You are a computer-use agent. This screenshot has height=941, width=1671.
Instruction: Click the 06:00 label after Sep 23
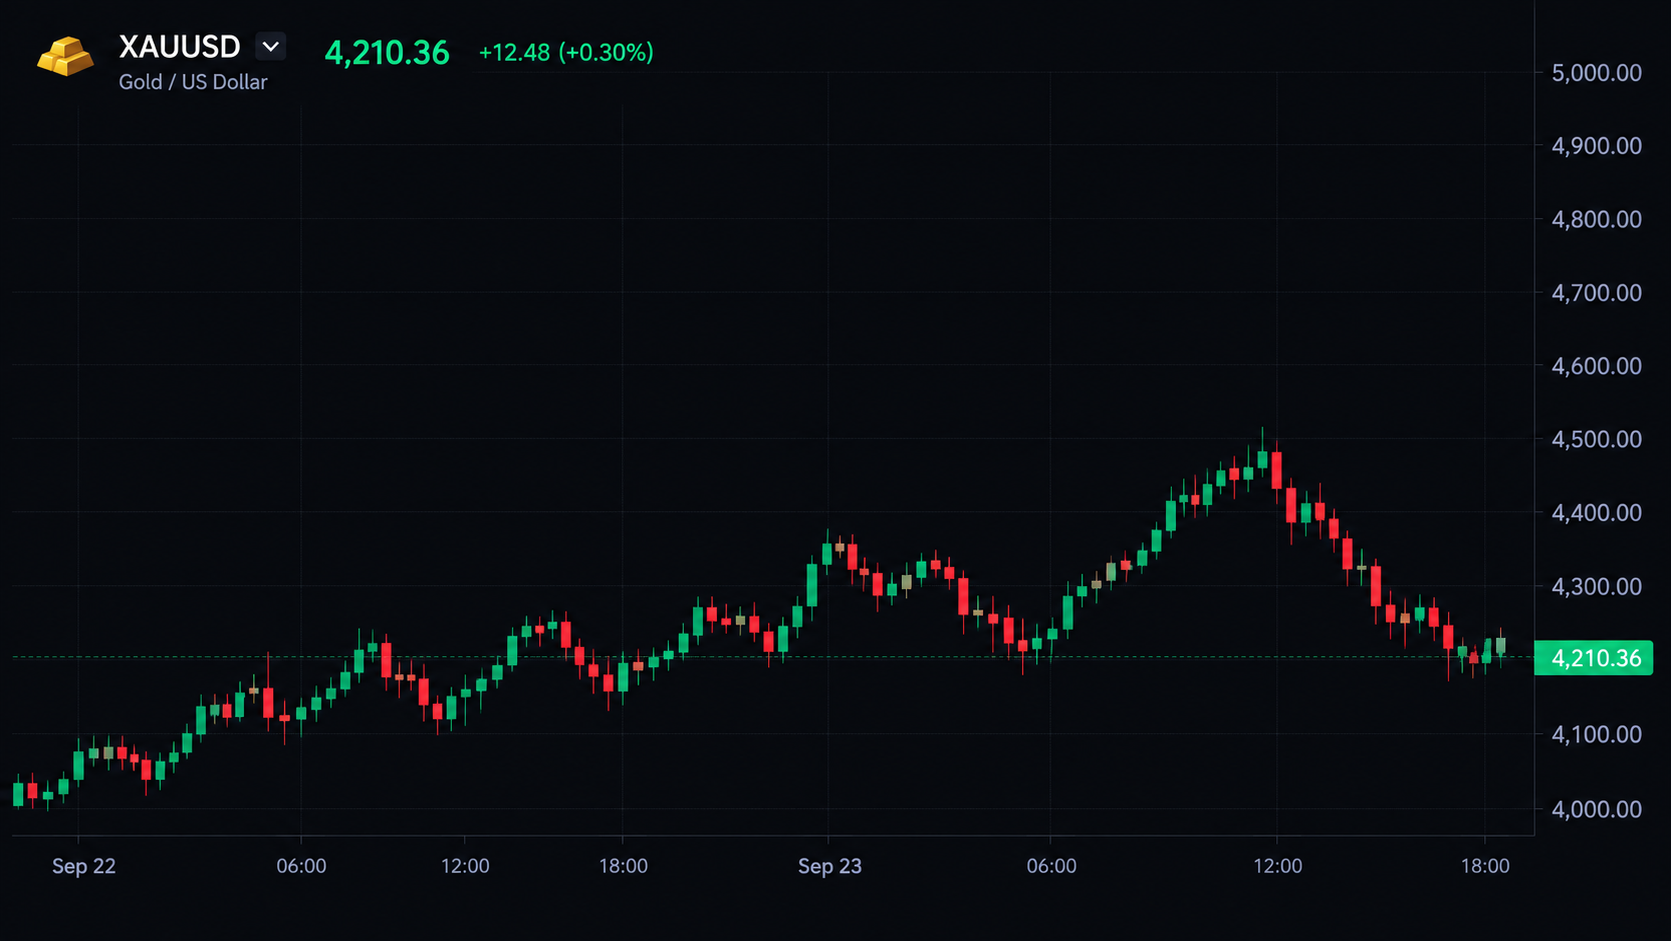1052,866
